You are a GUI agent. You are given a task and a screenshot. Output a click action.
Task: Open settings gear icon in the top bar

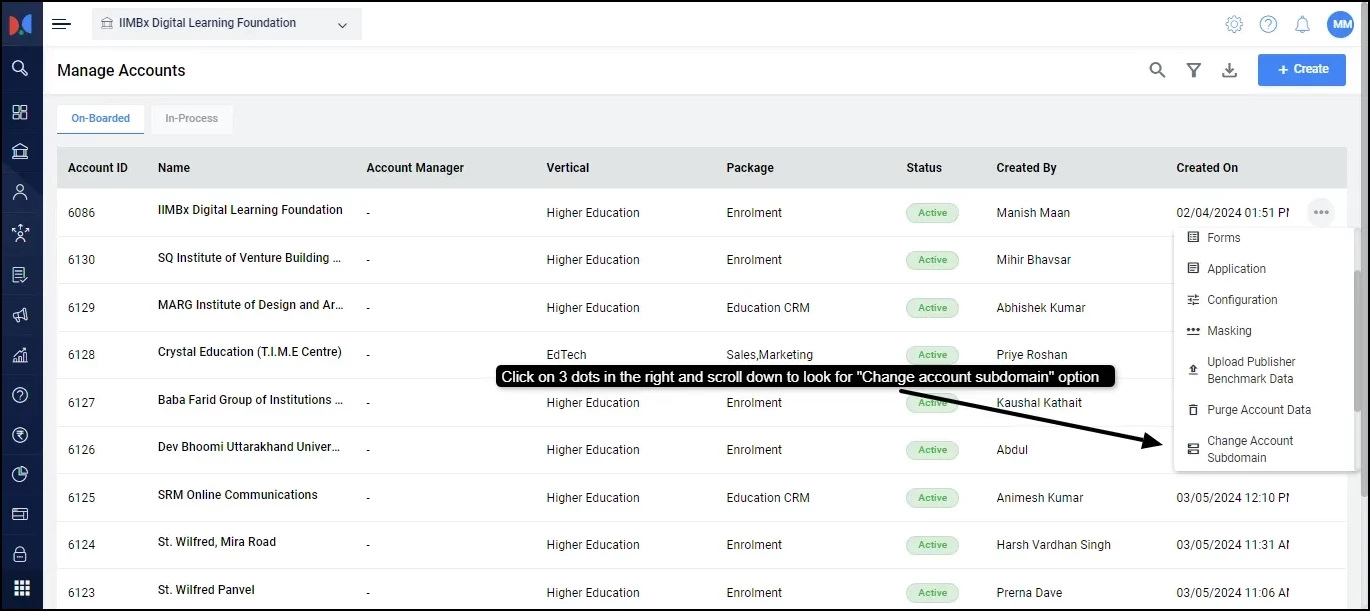tap(1234, 24)
